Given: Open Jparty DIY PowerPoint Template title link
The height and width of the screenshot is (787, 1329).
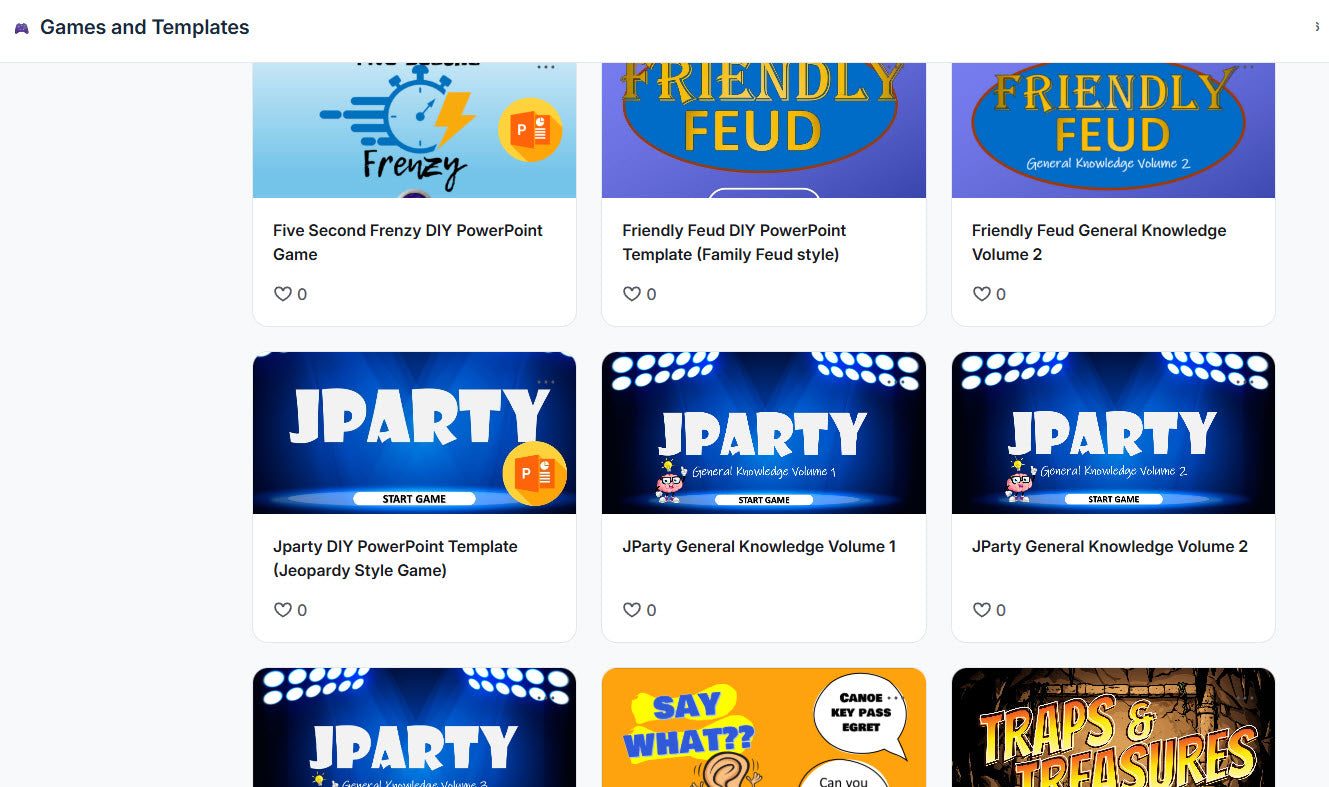Looking at the screenshot, I should coord(395,558).
